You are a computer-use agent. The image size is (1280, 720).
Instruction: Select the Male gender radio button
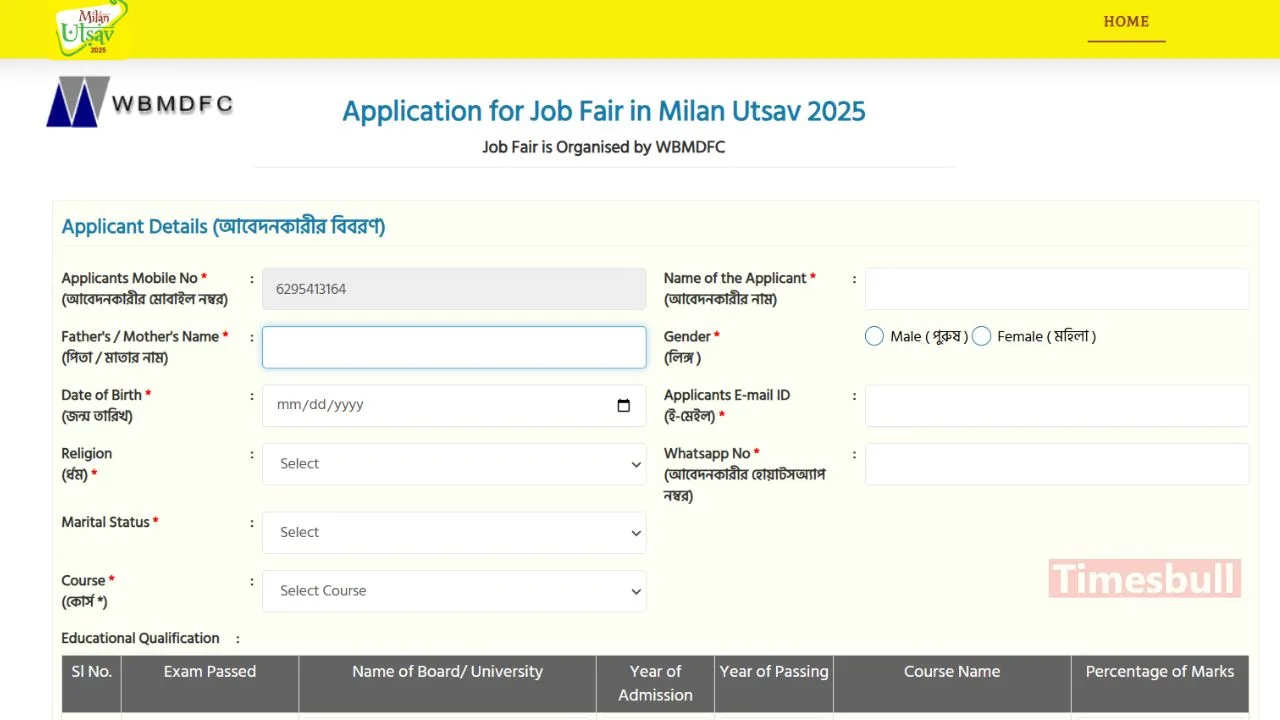(874, 336)
